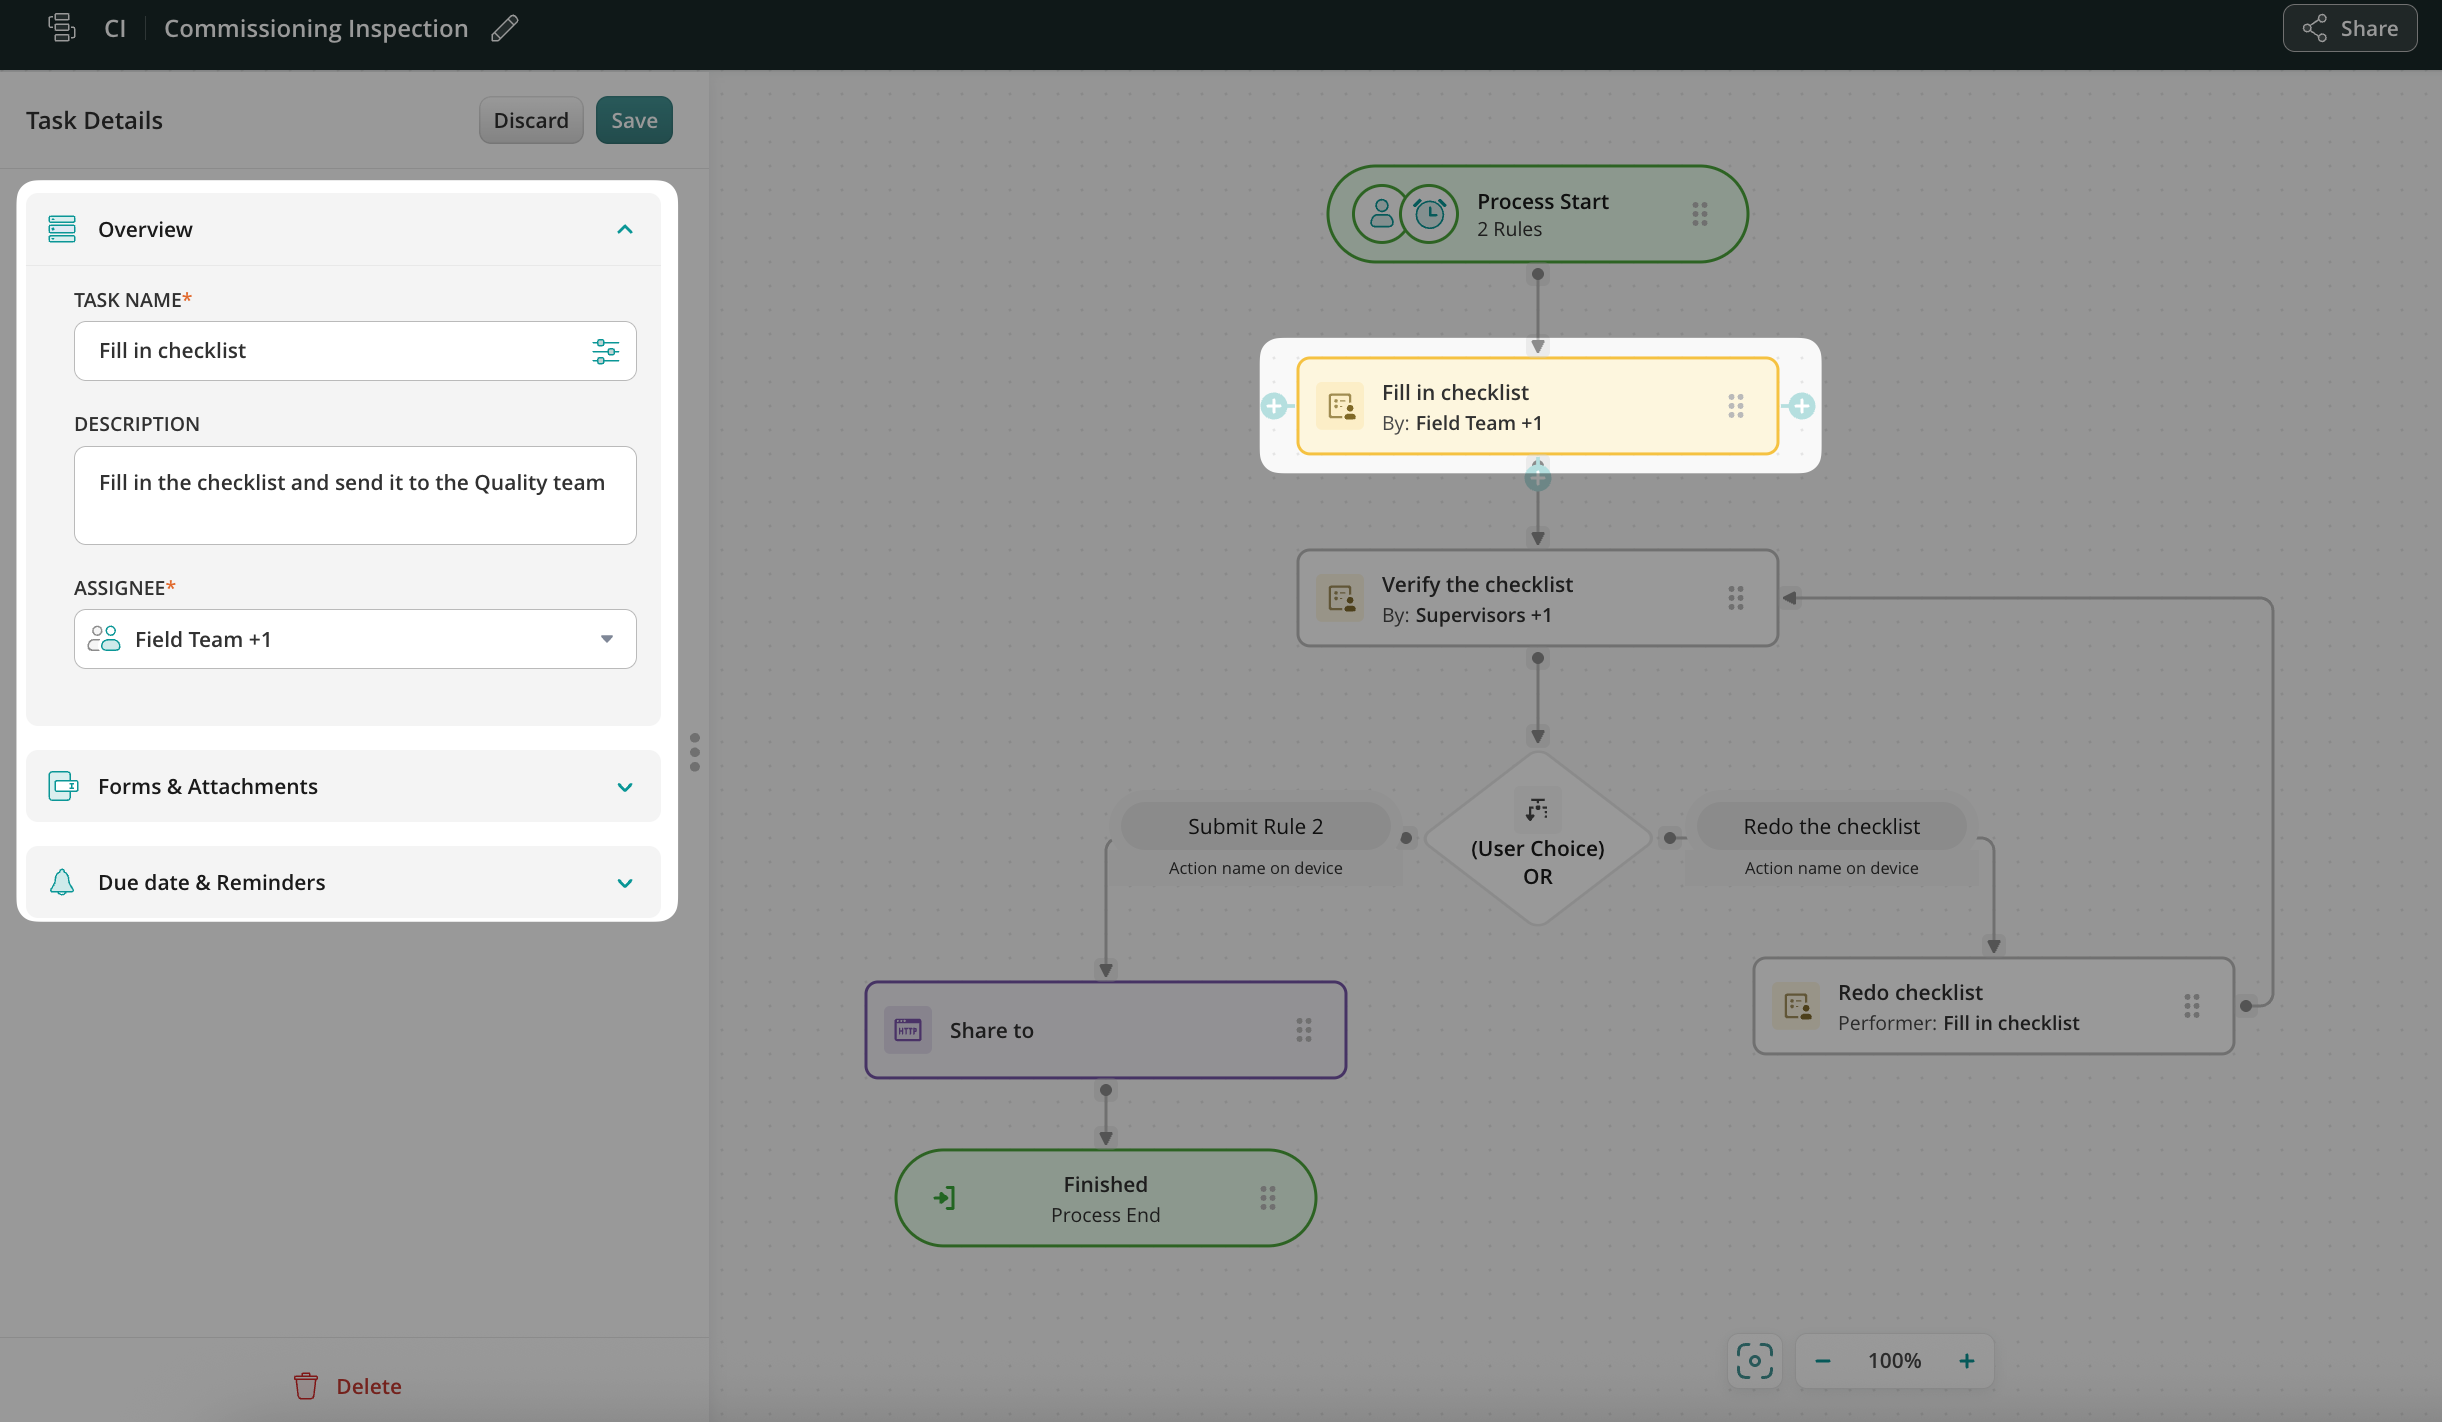
Task: Click the left plus connector on Fill in checklist
Action: (x=1274, y=406)
